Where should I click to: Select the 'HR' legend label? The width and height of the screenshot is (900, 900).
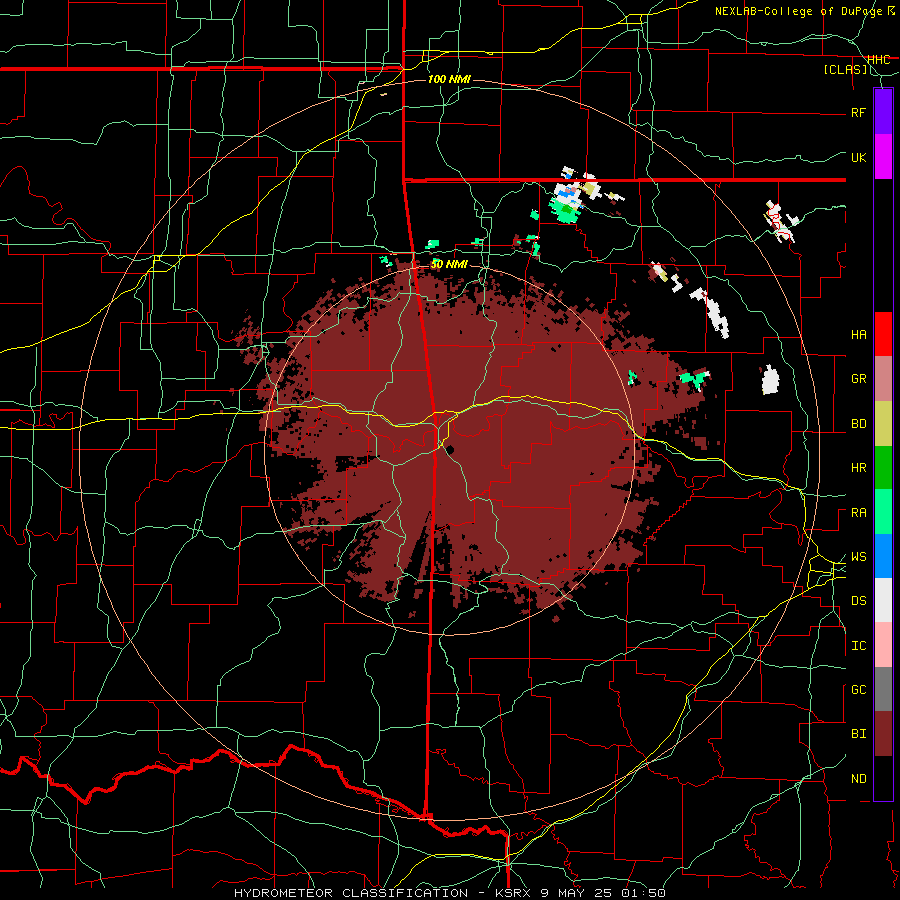(x=858, y=468)
